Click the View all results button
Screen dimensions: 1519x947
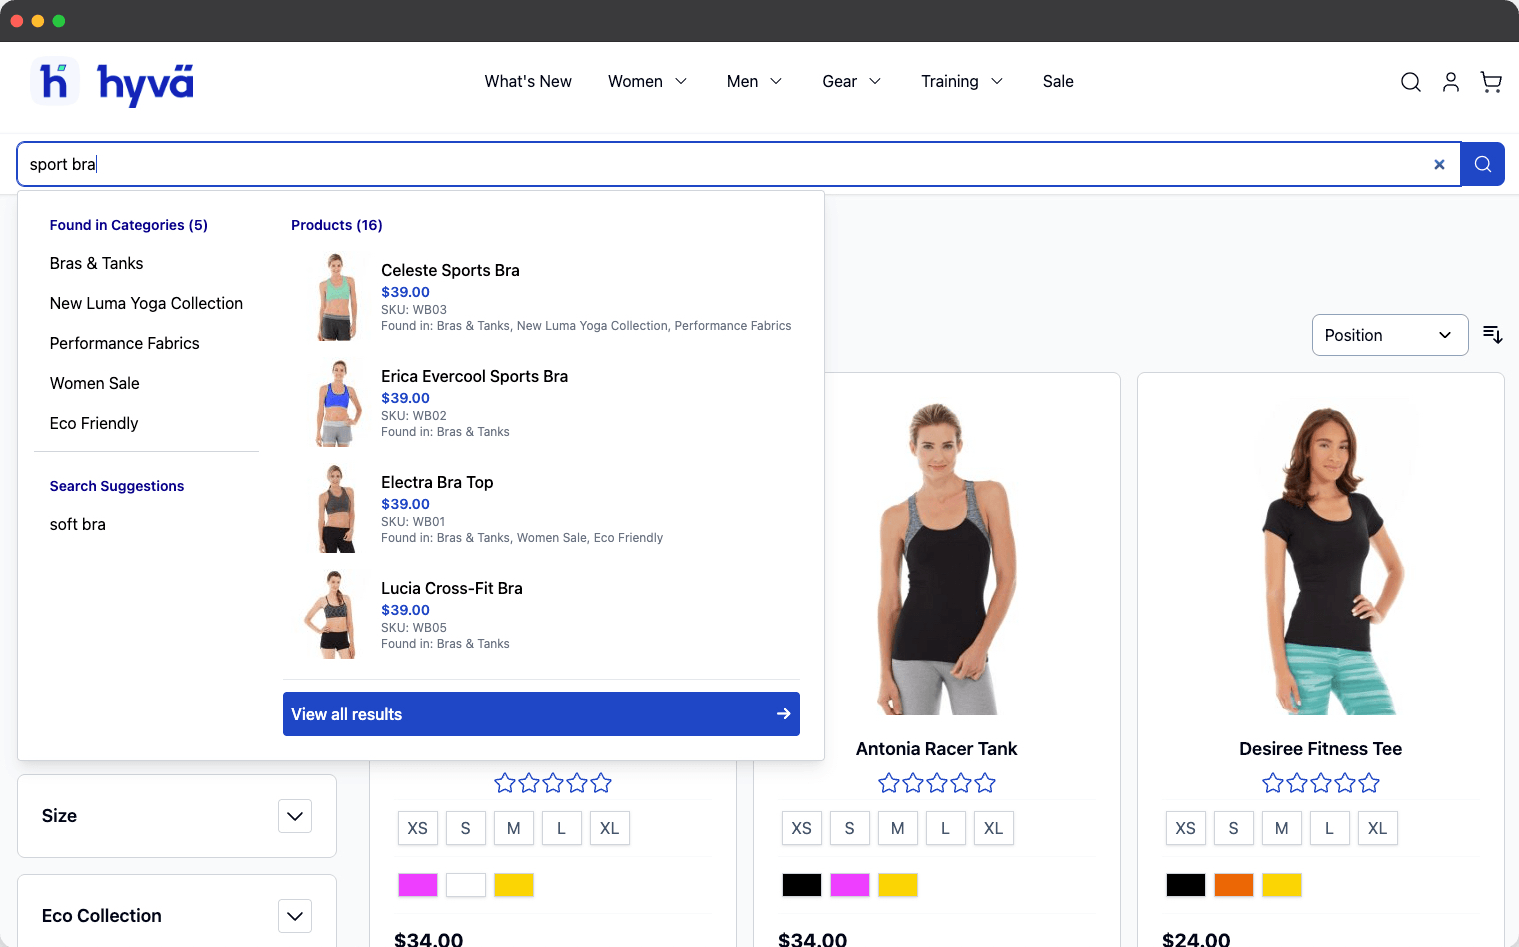pos(541,714)
